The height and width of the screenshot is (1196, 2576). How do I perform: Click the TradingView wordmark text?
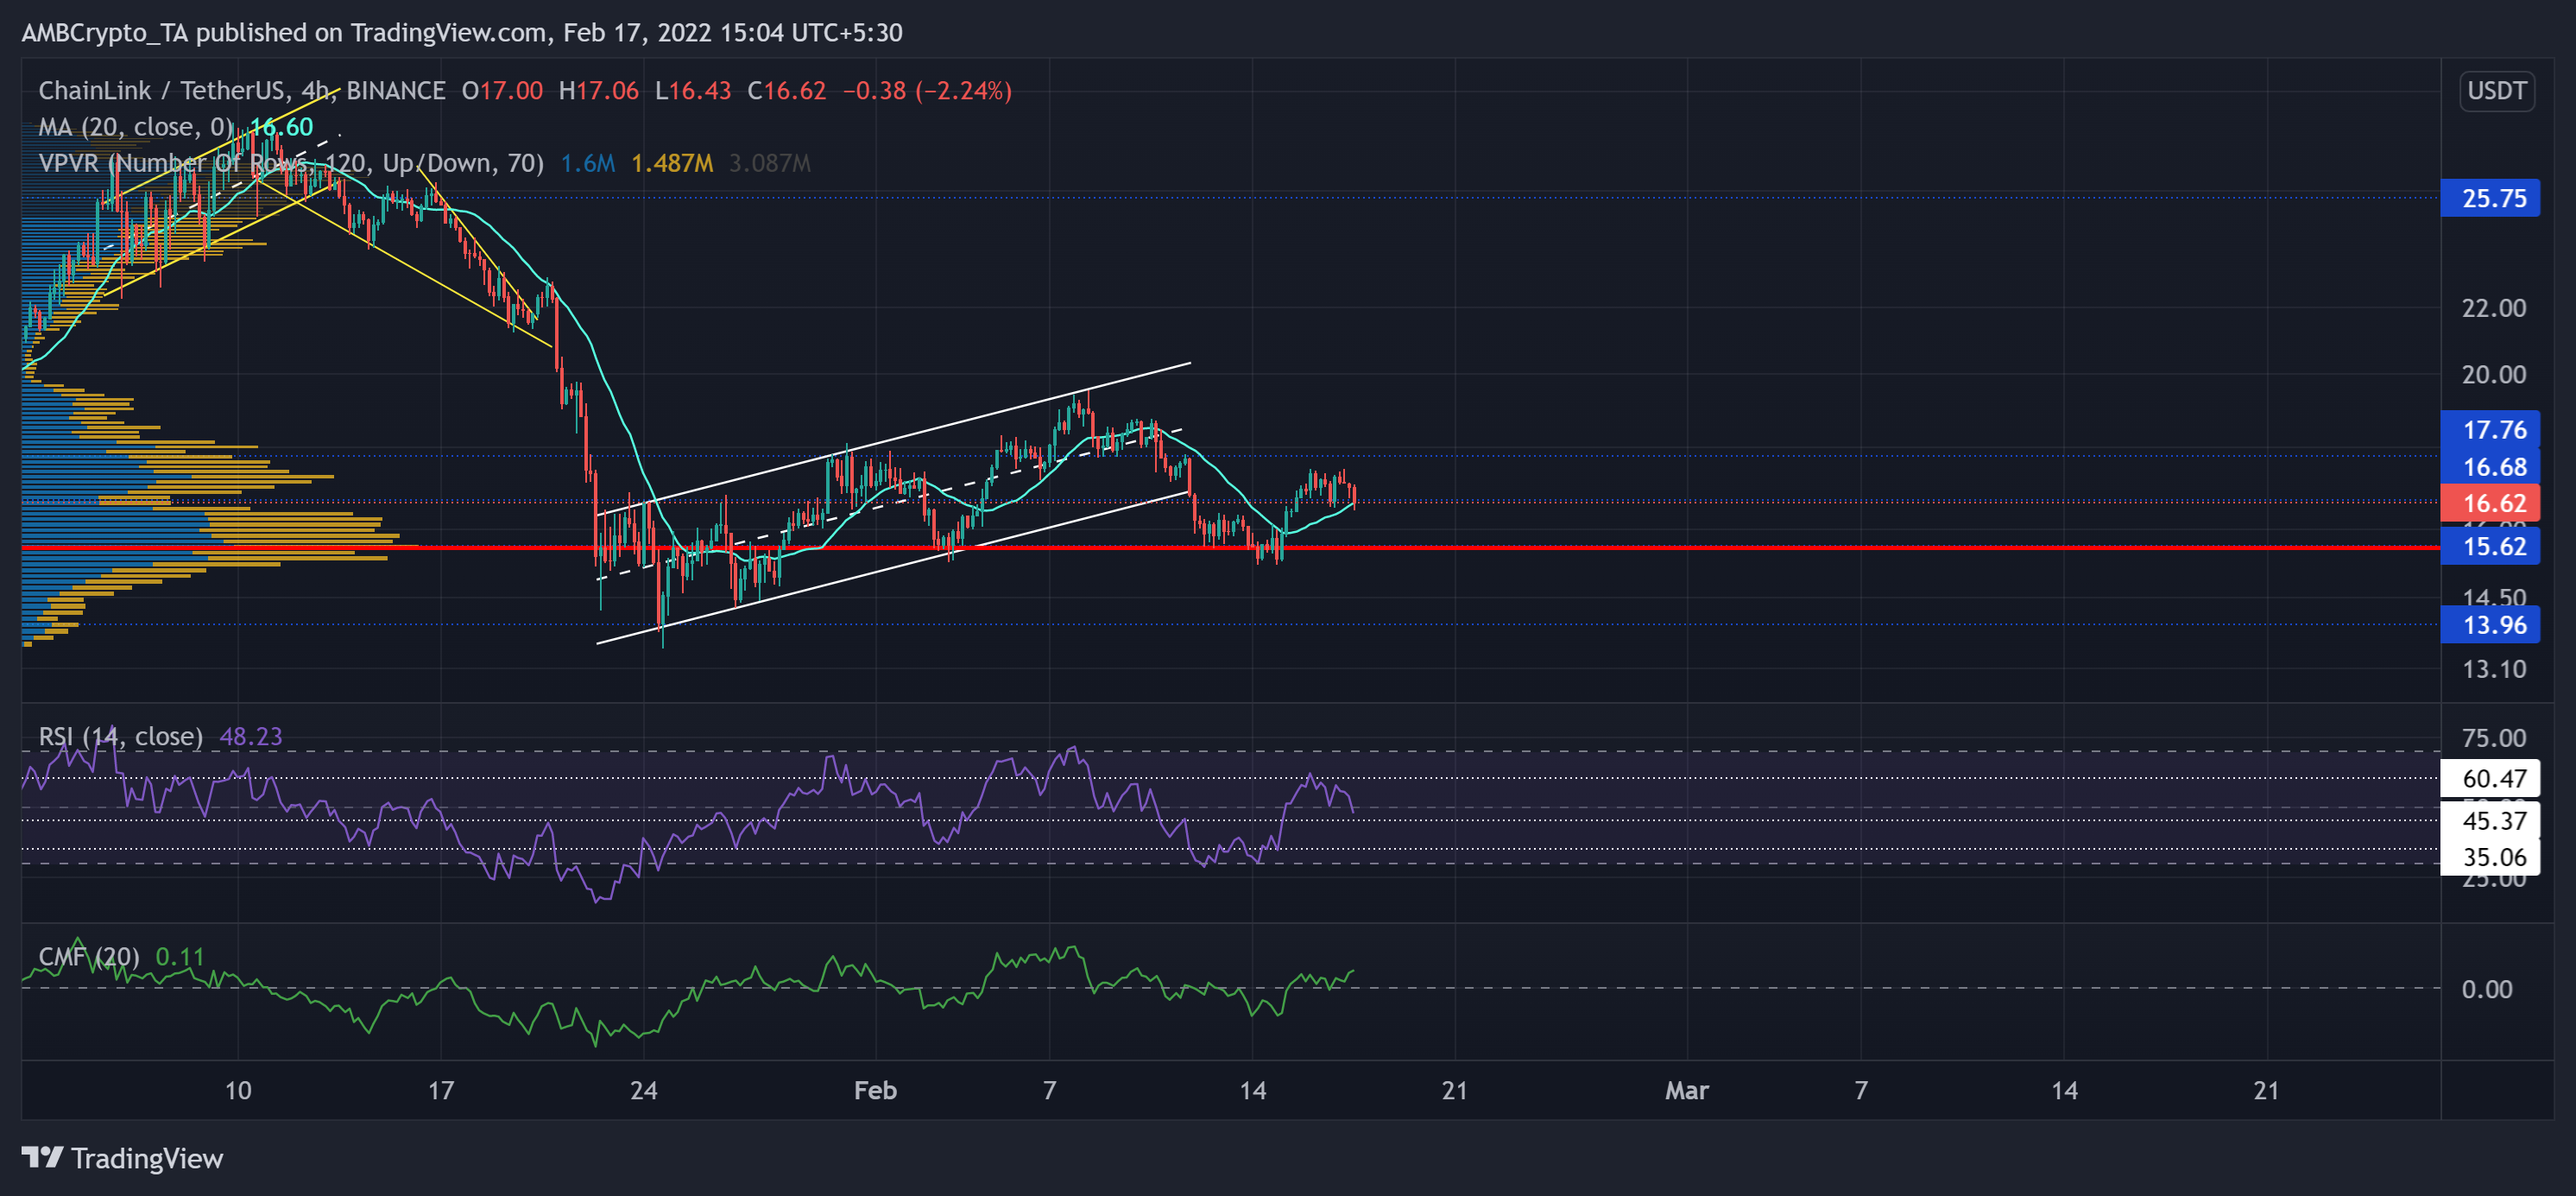(x=147, y=1158)
